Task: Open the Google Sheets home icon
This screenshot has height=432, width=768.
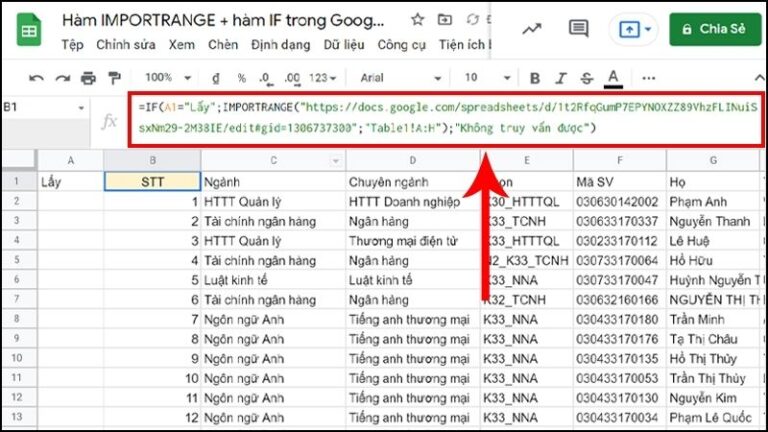Action: click(x=29, y=30)
